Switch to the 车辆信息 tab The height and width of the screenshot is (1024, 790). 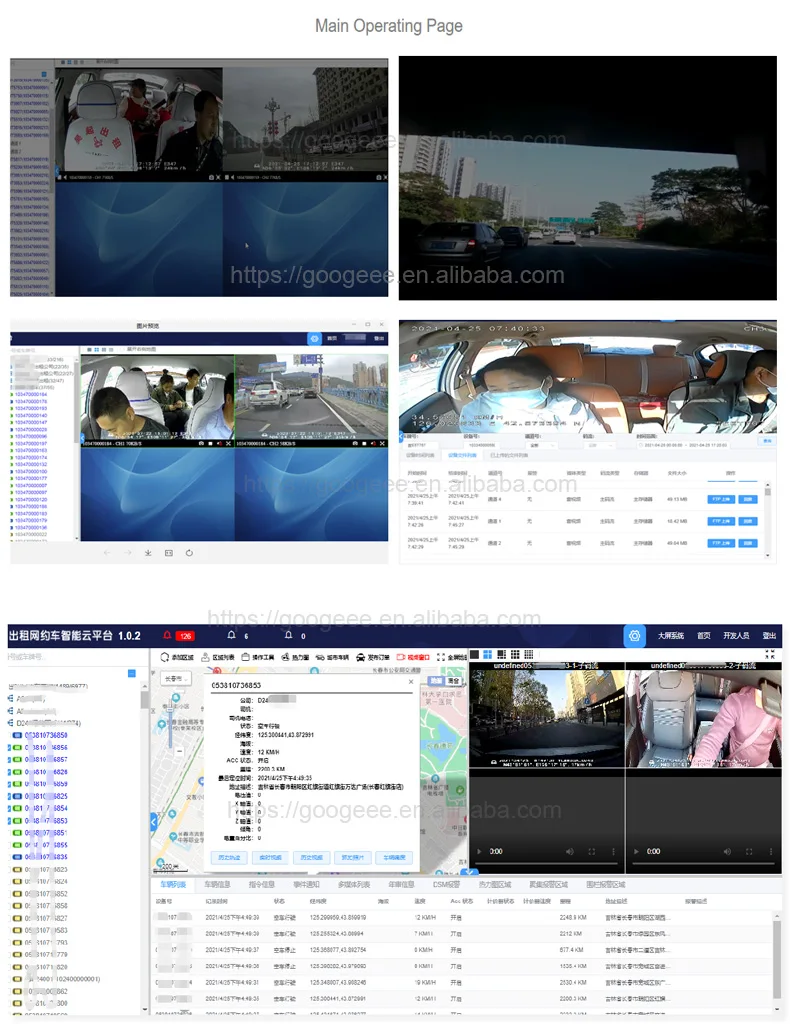(217, 885)
